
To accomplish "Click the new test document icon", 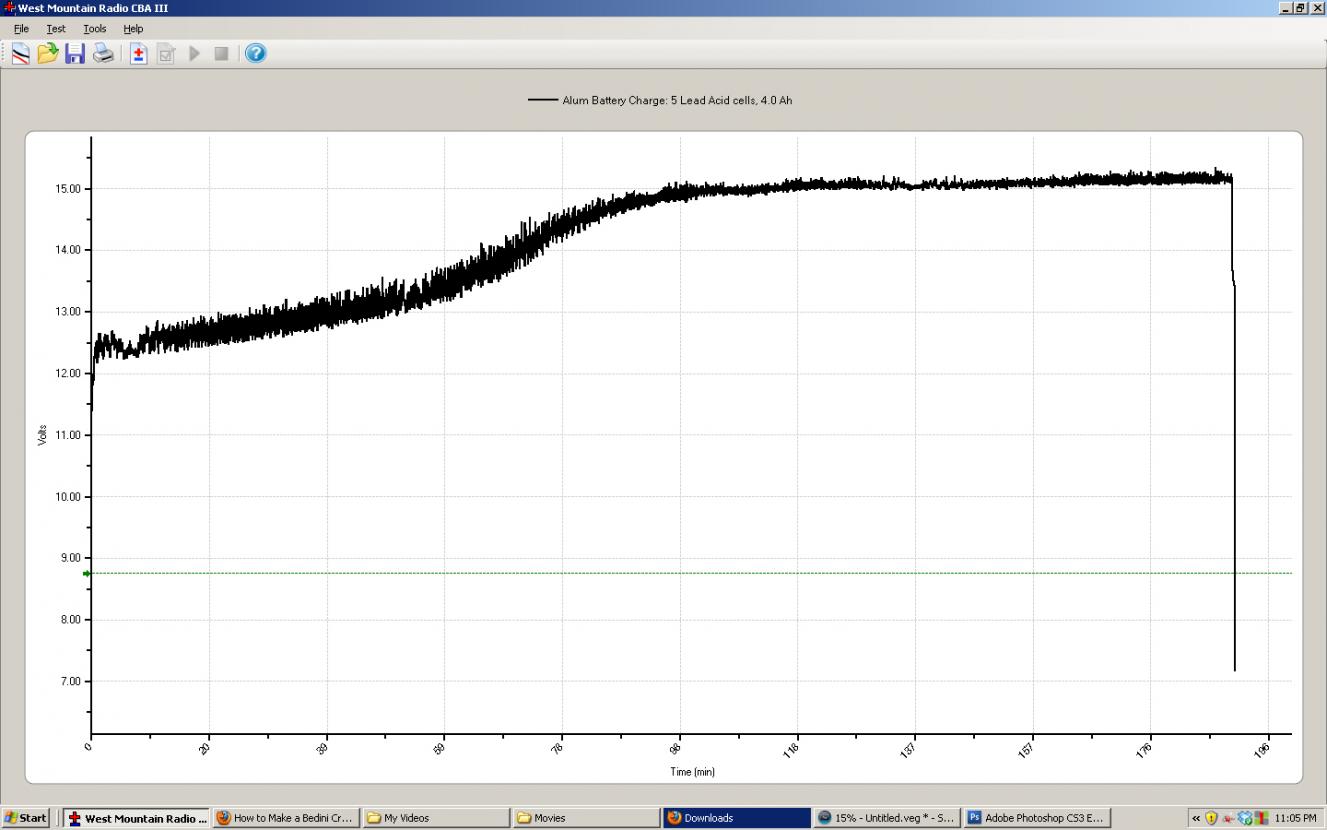I will pyautogui.click(x=138, y=54).
